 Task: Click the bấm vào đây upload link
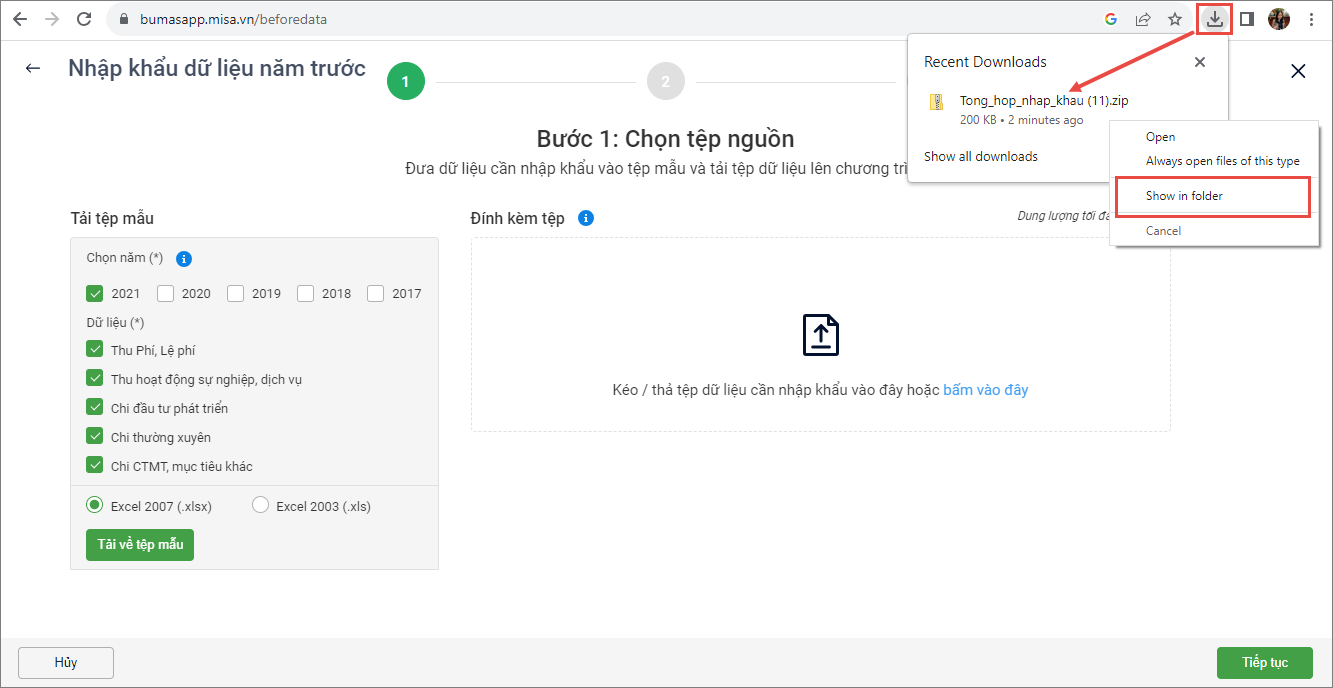pos(985,390)
